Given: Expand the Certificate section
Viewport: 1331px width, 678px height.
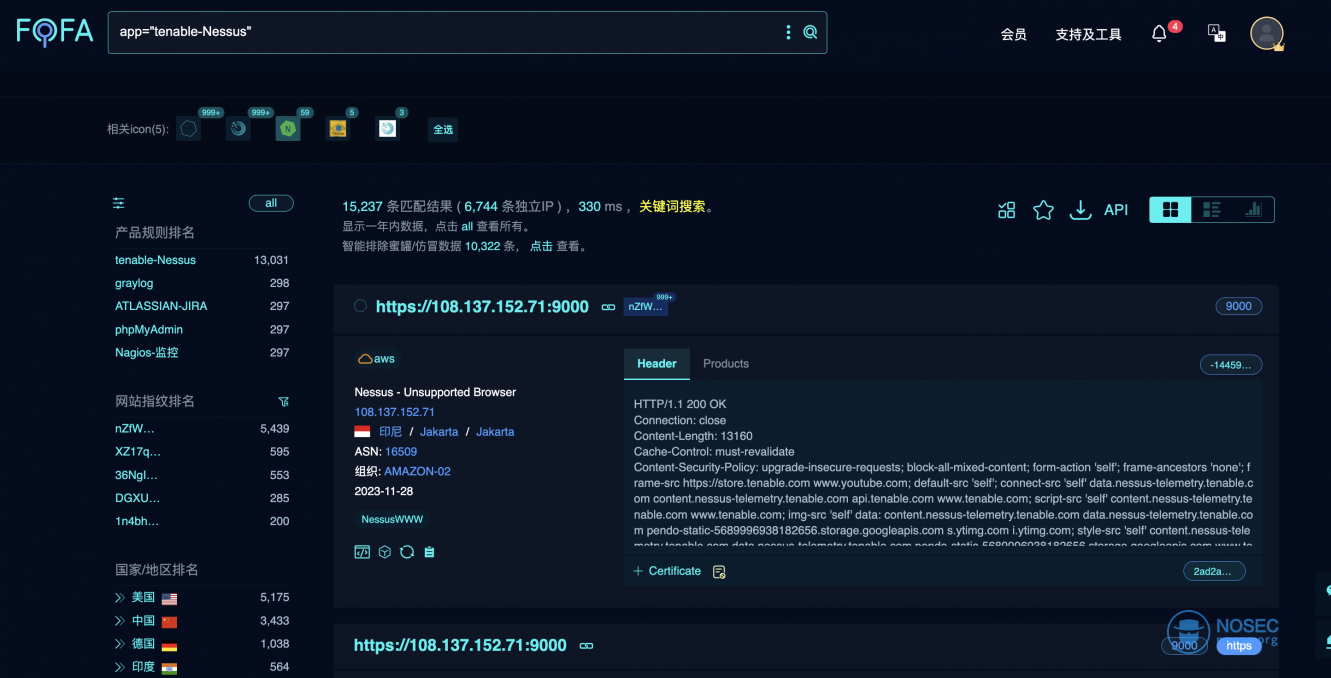Looking at the screenshot, I should pyautogui.click(x=667, y=571).
